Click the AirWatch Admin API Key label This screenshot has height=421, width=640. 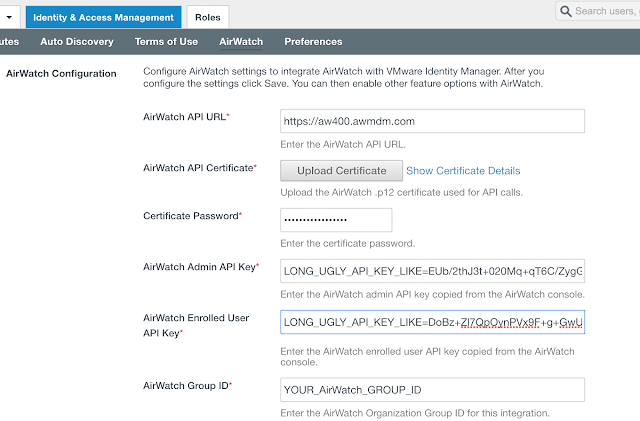(x=201, y=267)
